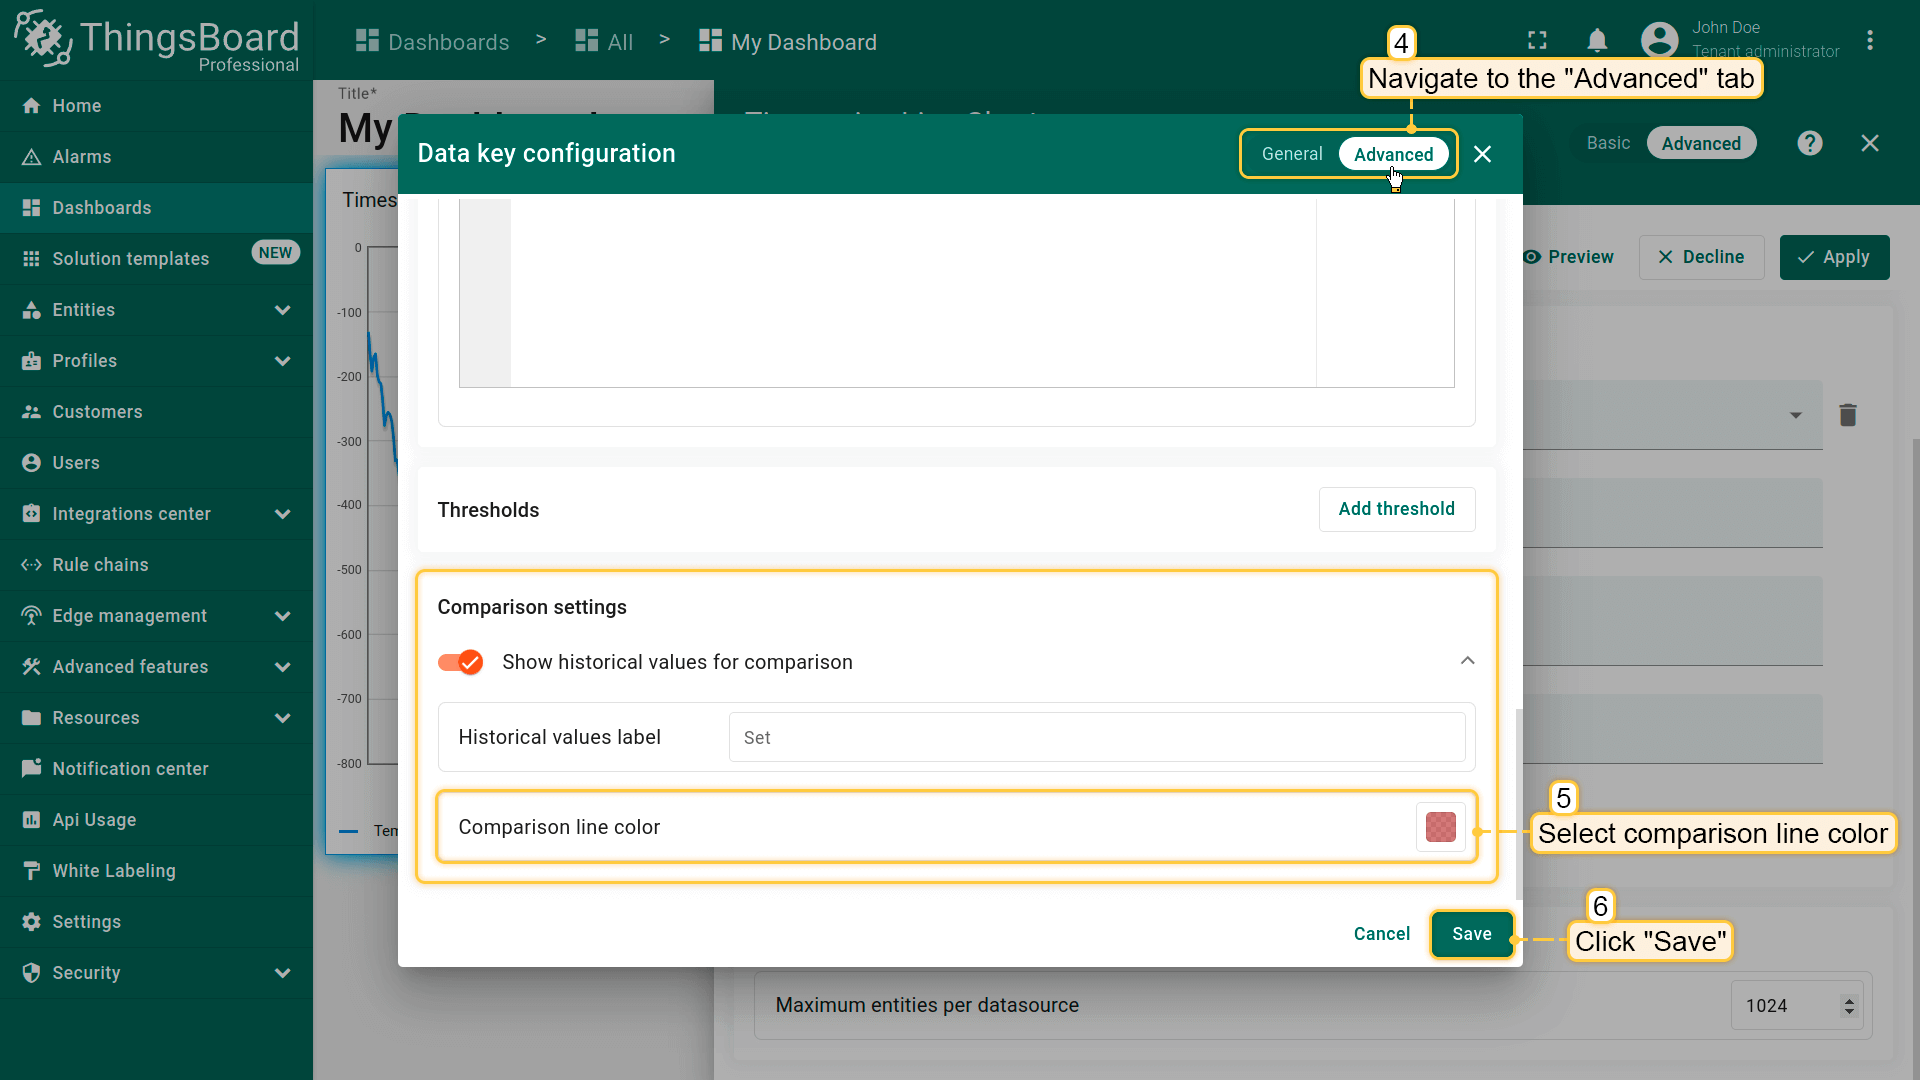Open the user account avatar icon

click(x=1659, y=41)
